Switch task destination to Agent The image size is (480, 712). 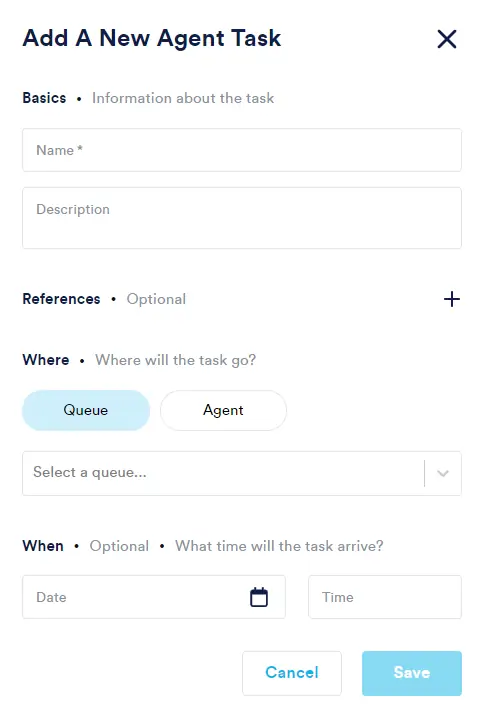(223, 410)
